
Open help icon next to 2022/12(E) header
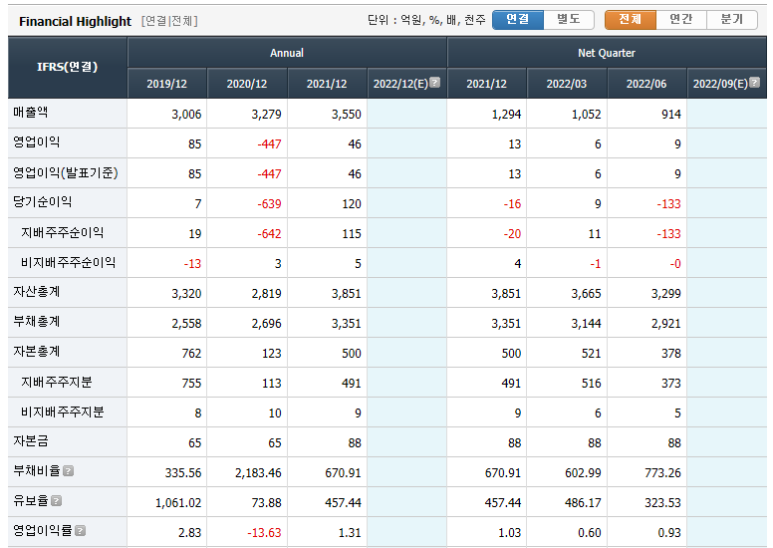[434, 82]
